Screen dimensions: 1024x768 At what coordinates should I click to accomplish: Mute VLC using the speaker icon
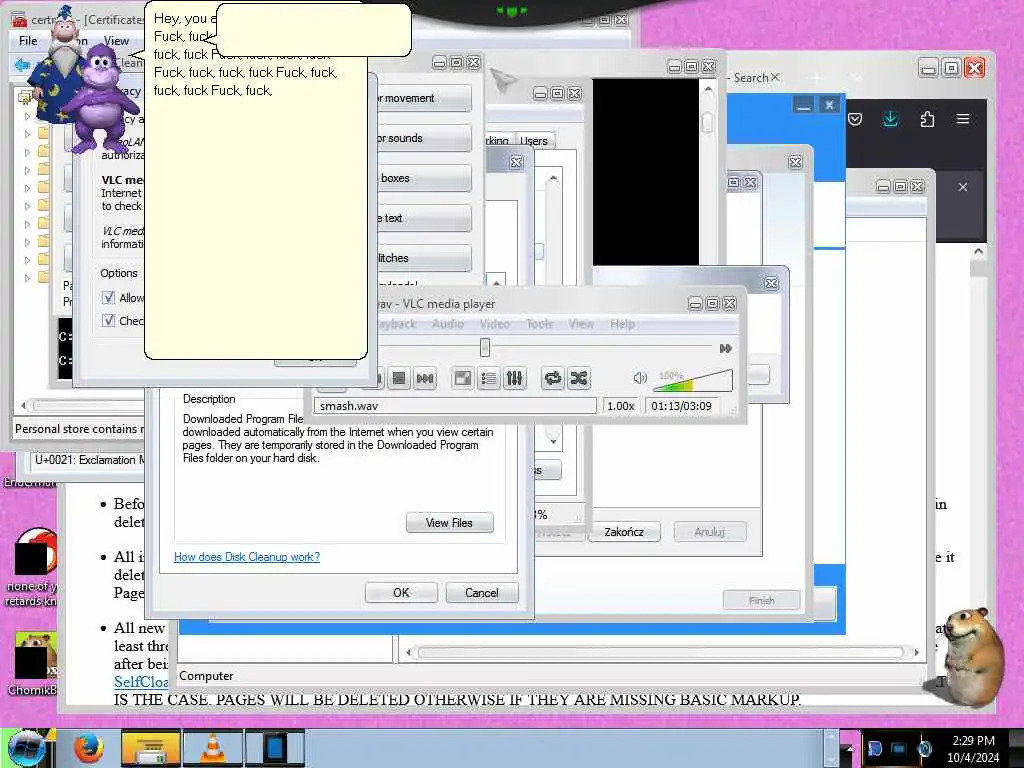(640, 377)
